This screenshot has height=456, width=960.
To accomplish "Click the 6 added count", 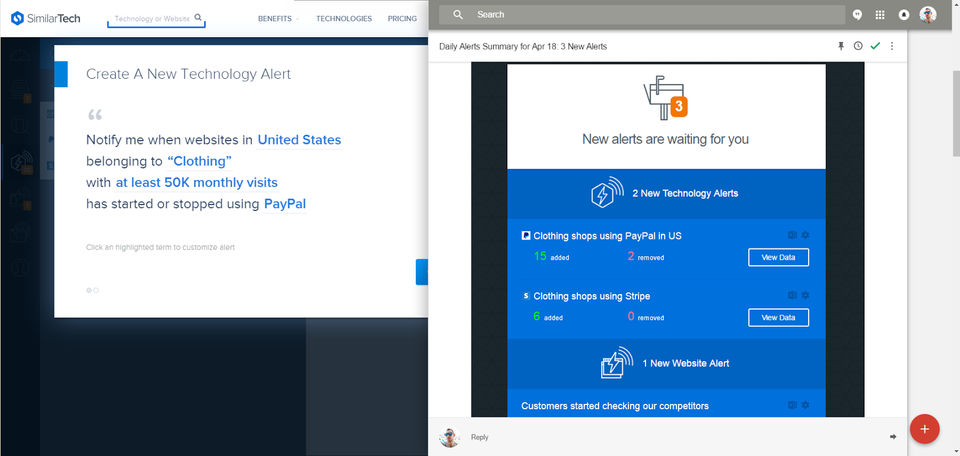I will click(x=547, y=316).
